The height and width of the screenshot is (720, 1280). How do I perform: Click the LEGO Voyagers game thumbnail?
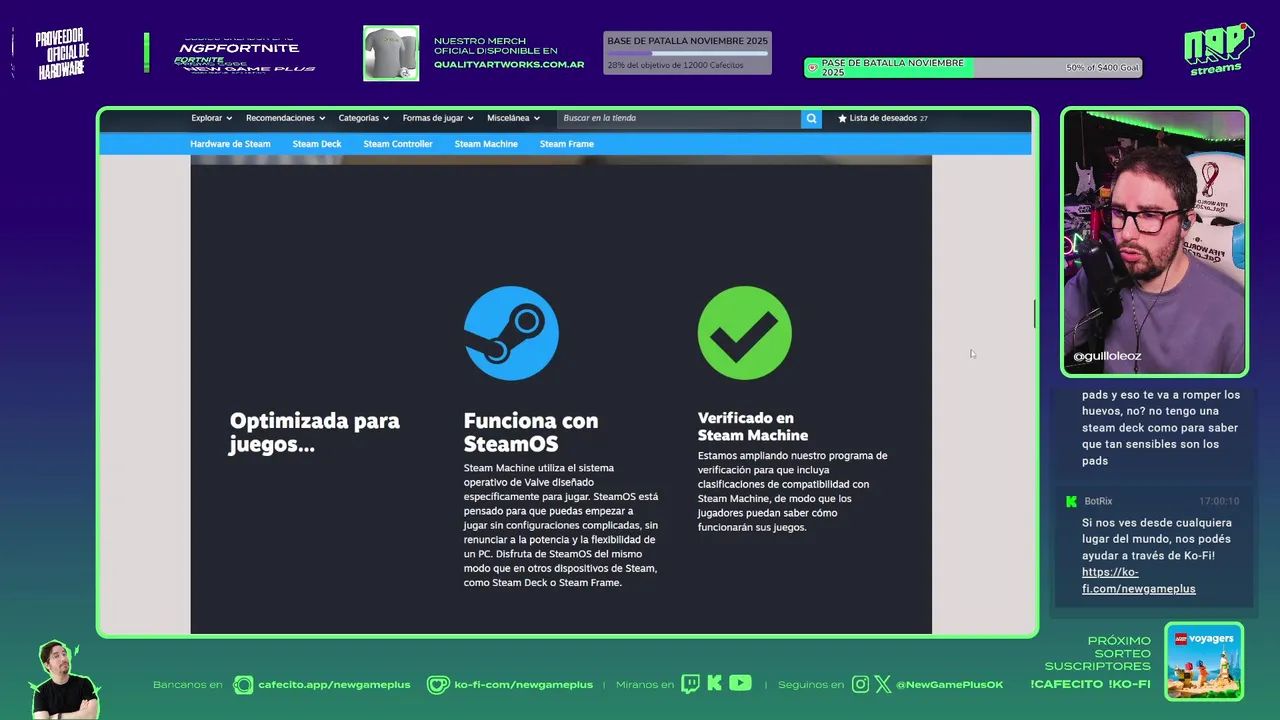[1204, 662]
